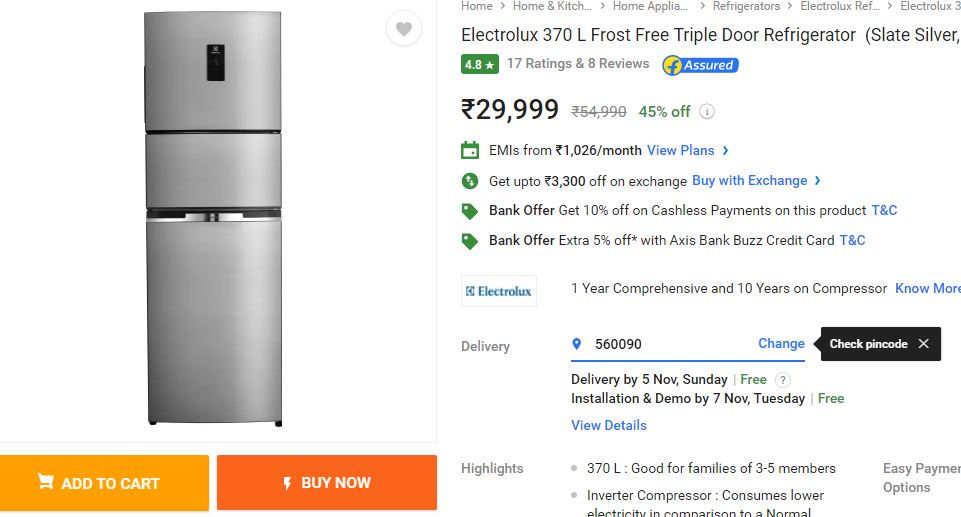The width and height of the screenshot is (961, 517).
Task: Open the Refrigerators breadcrumb
Action: click(746, 6)
